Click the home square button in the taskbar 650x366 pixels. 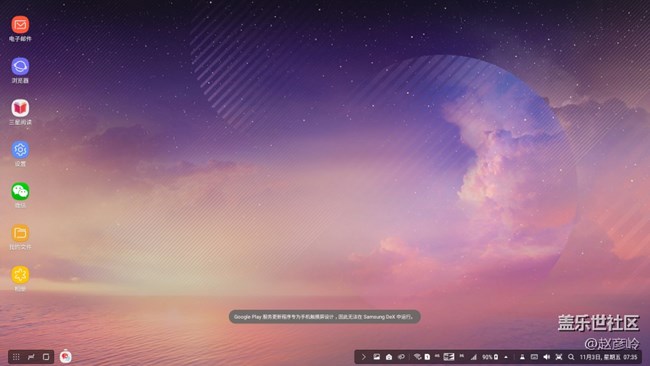46,357
